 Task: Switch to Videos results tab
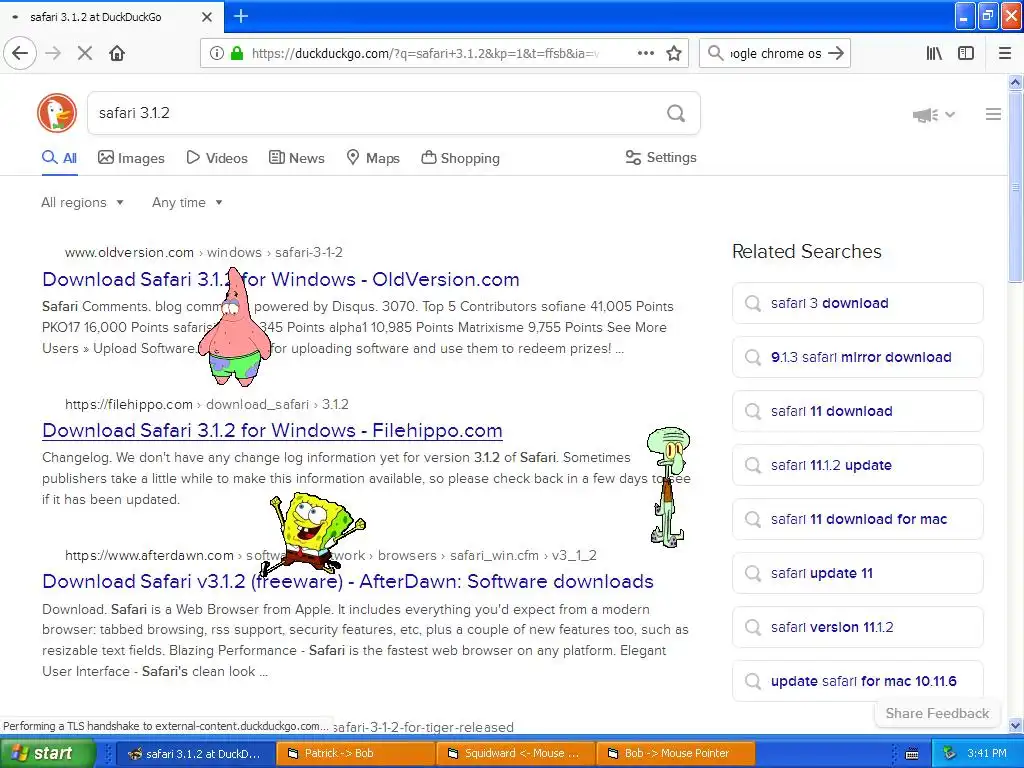click(217, 158)
